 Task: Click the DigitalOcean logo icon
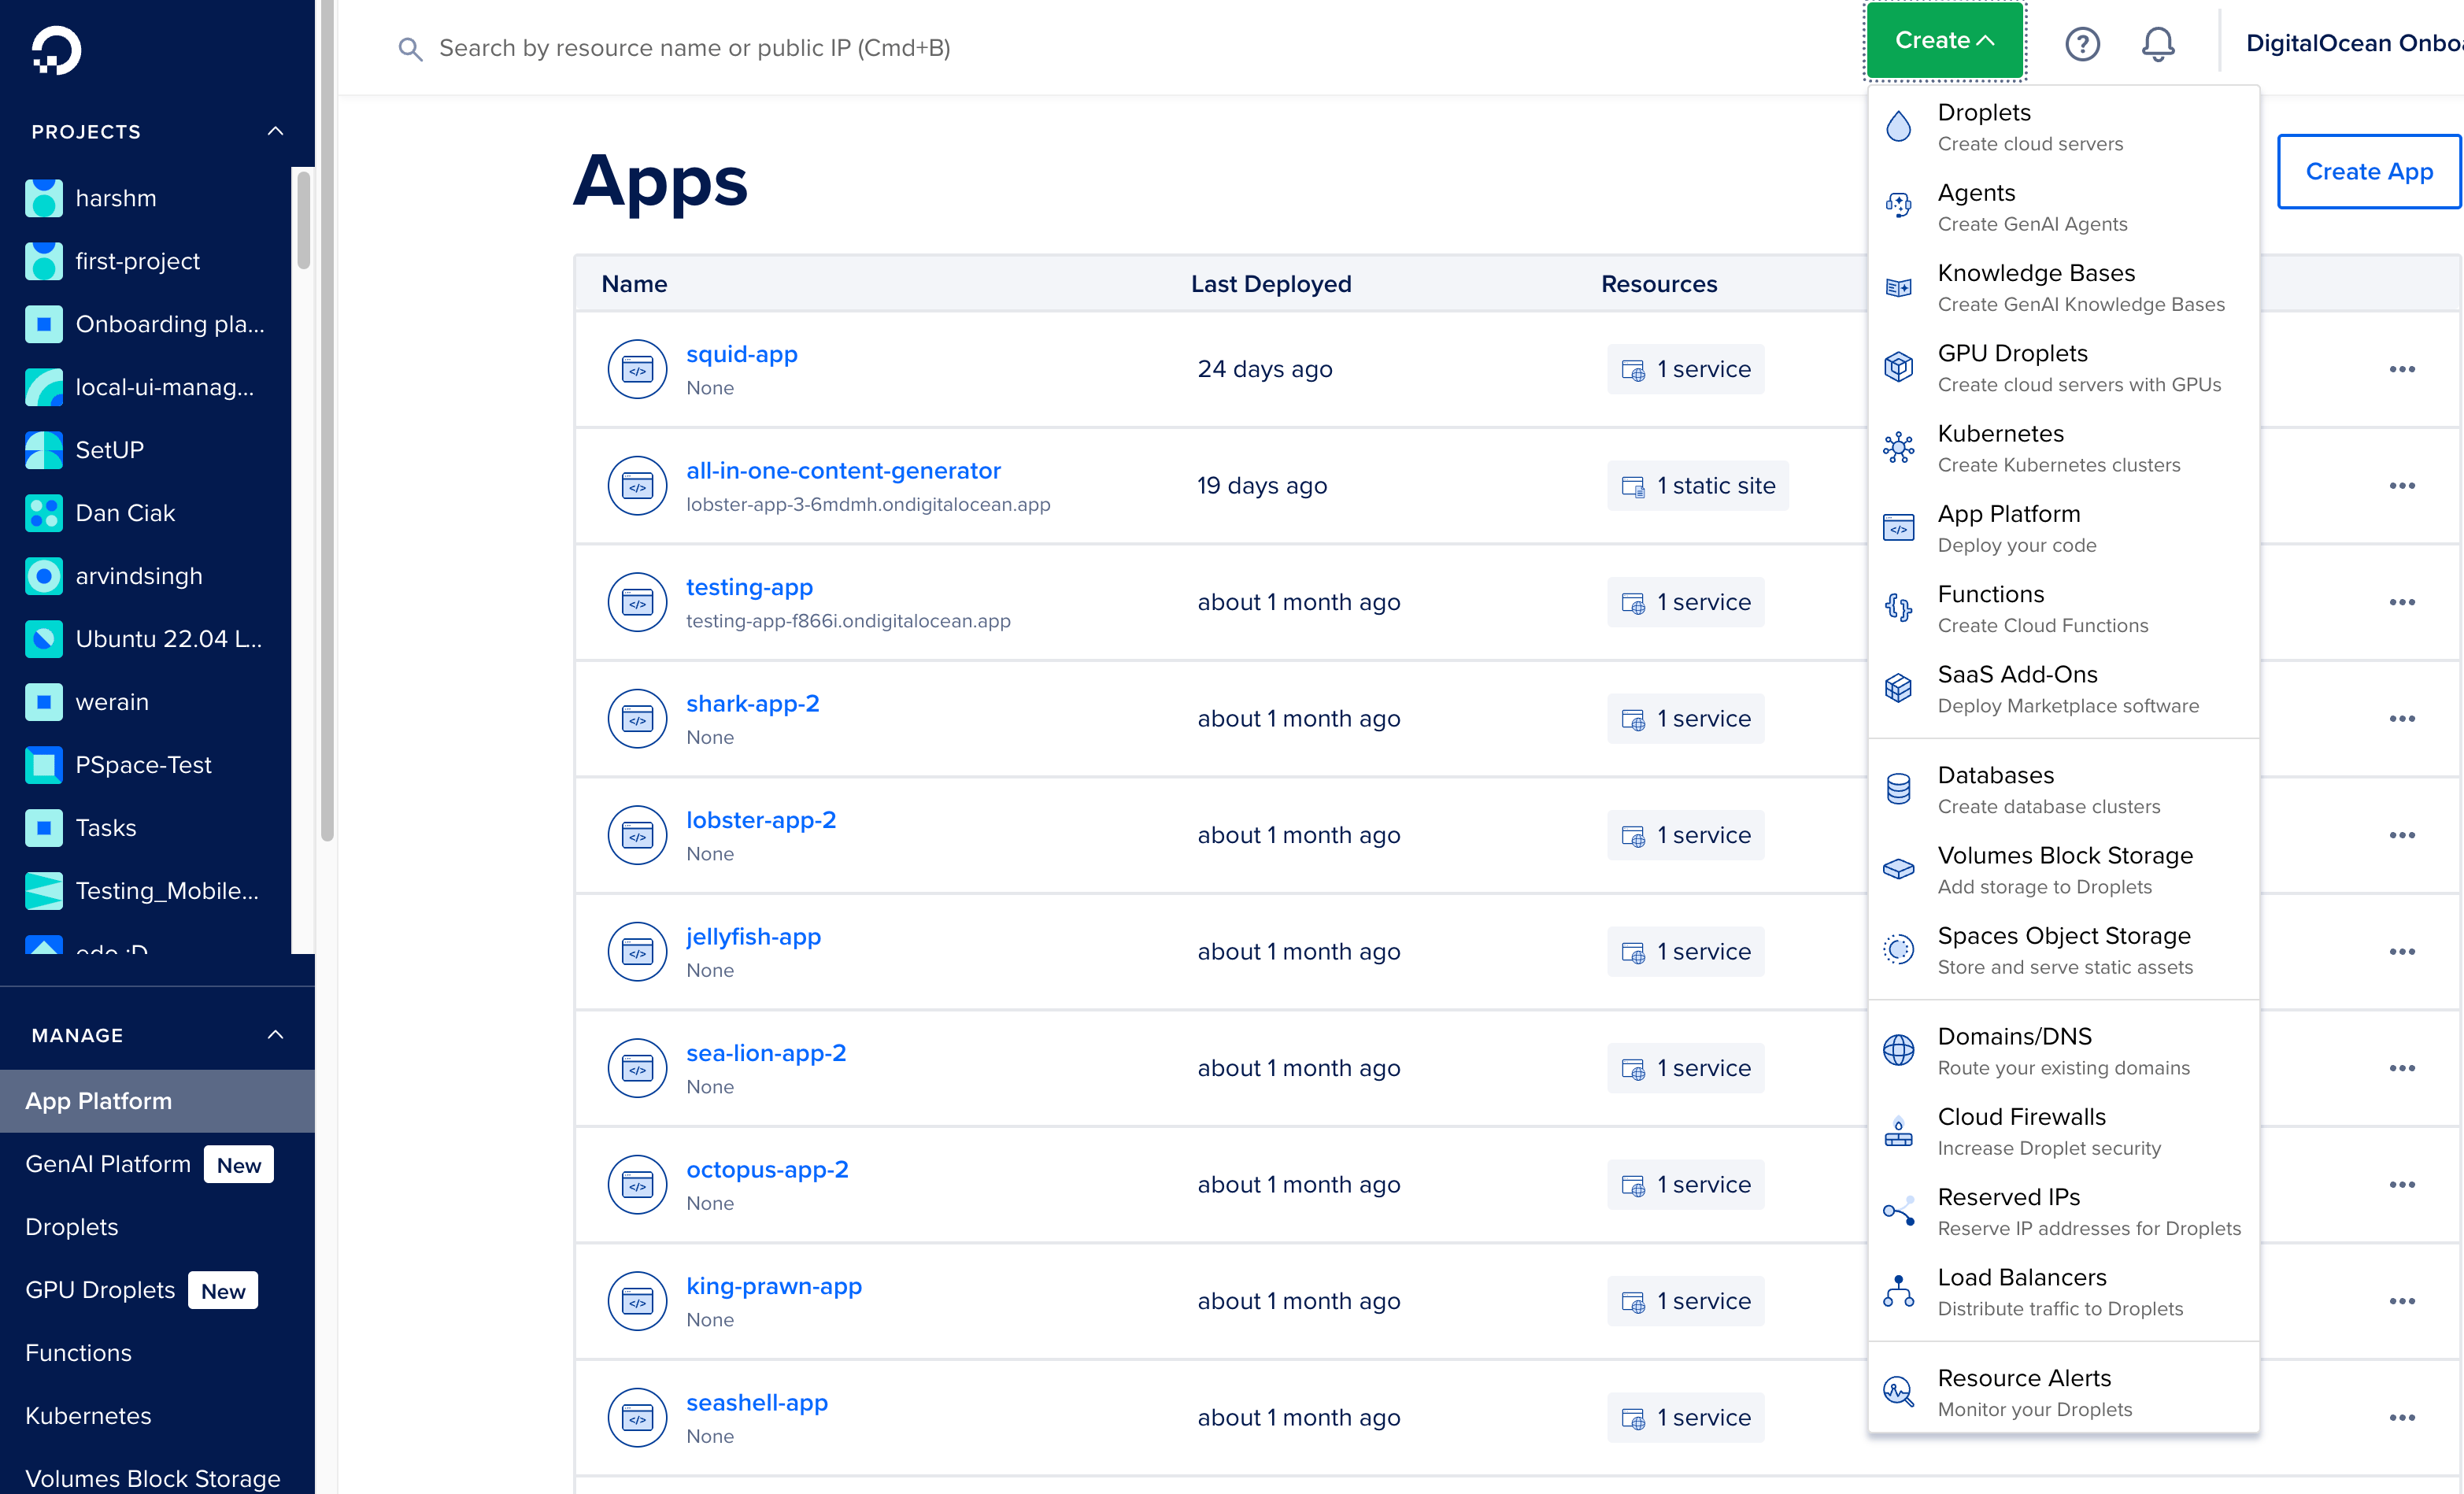point(56,50)
